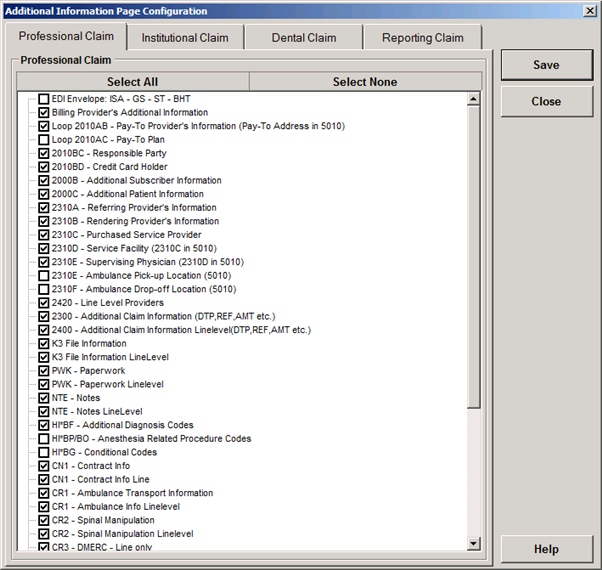Click the Save button
The height and width of the screenshot is (570, 602).
pyautogui.click(x=546, y=65)
